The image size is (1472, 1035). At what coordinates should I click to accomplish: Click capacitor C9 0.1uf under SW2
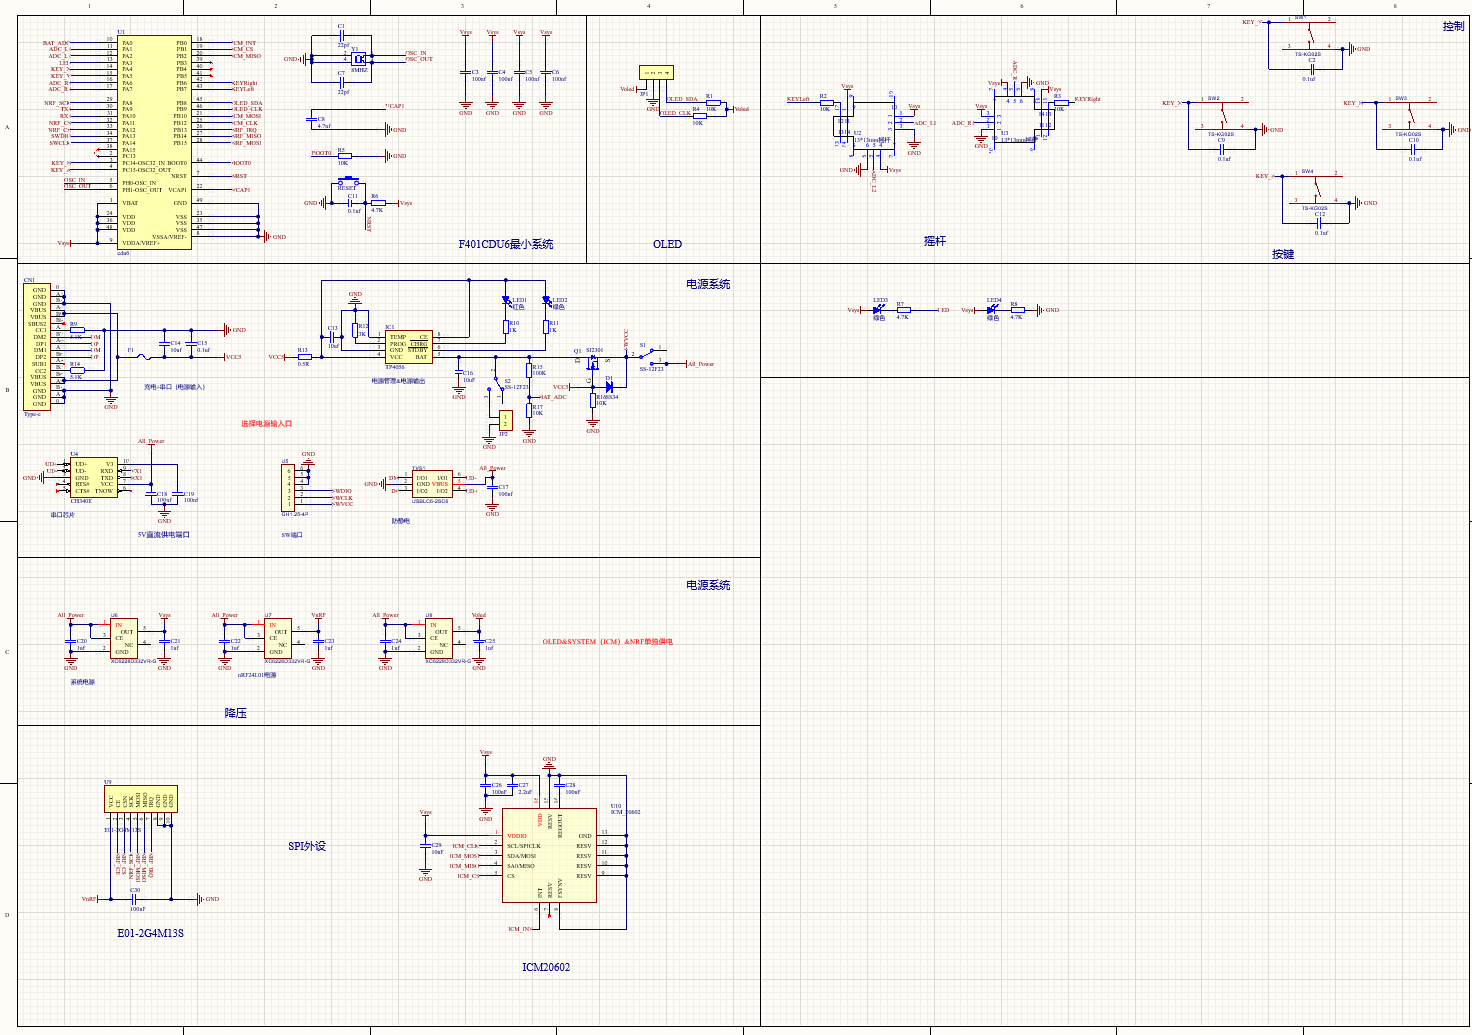1223,149
